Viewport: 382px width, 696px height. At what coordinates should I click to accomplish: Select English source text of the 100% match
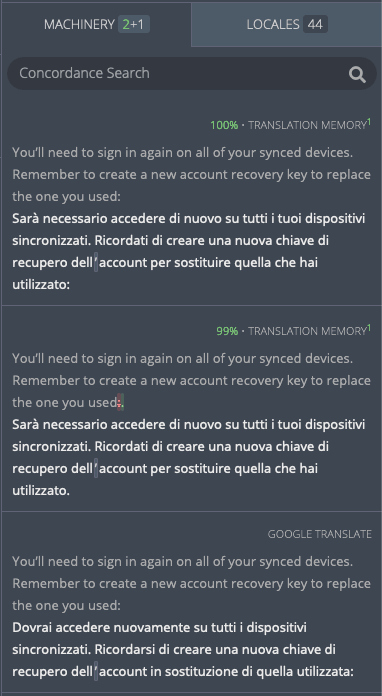[191, 174]
